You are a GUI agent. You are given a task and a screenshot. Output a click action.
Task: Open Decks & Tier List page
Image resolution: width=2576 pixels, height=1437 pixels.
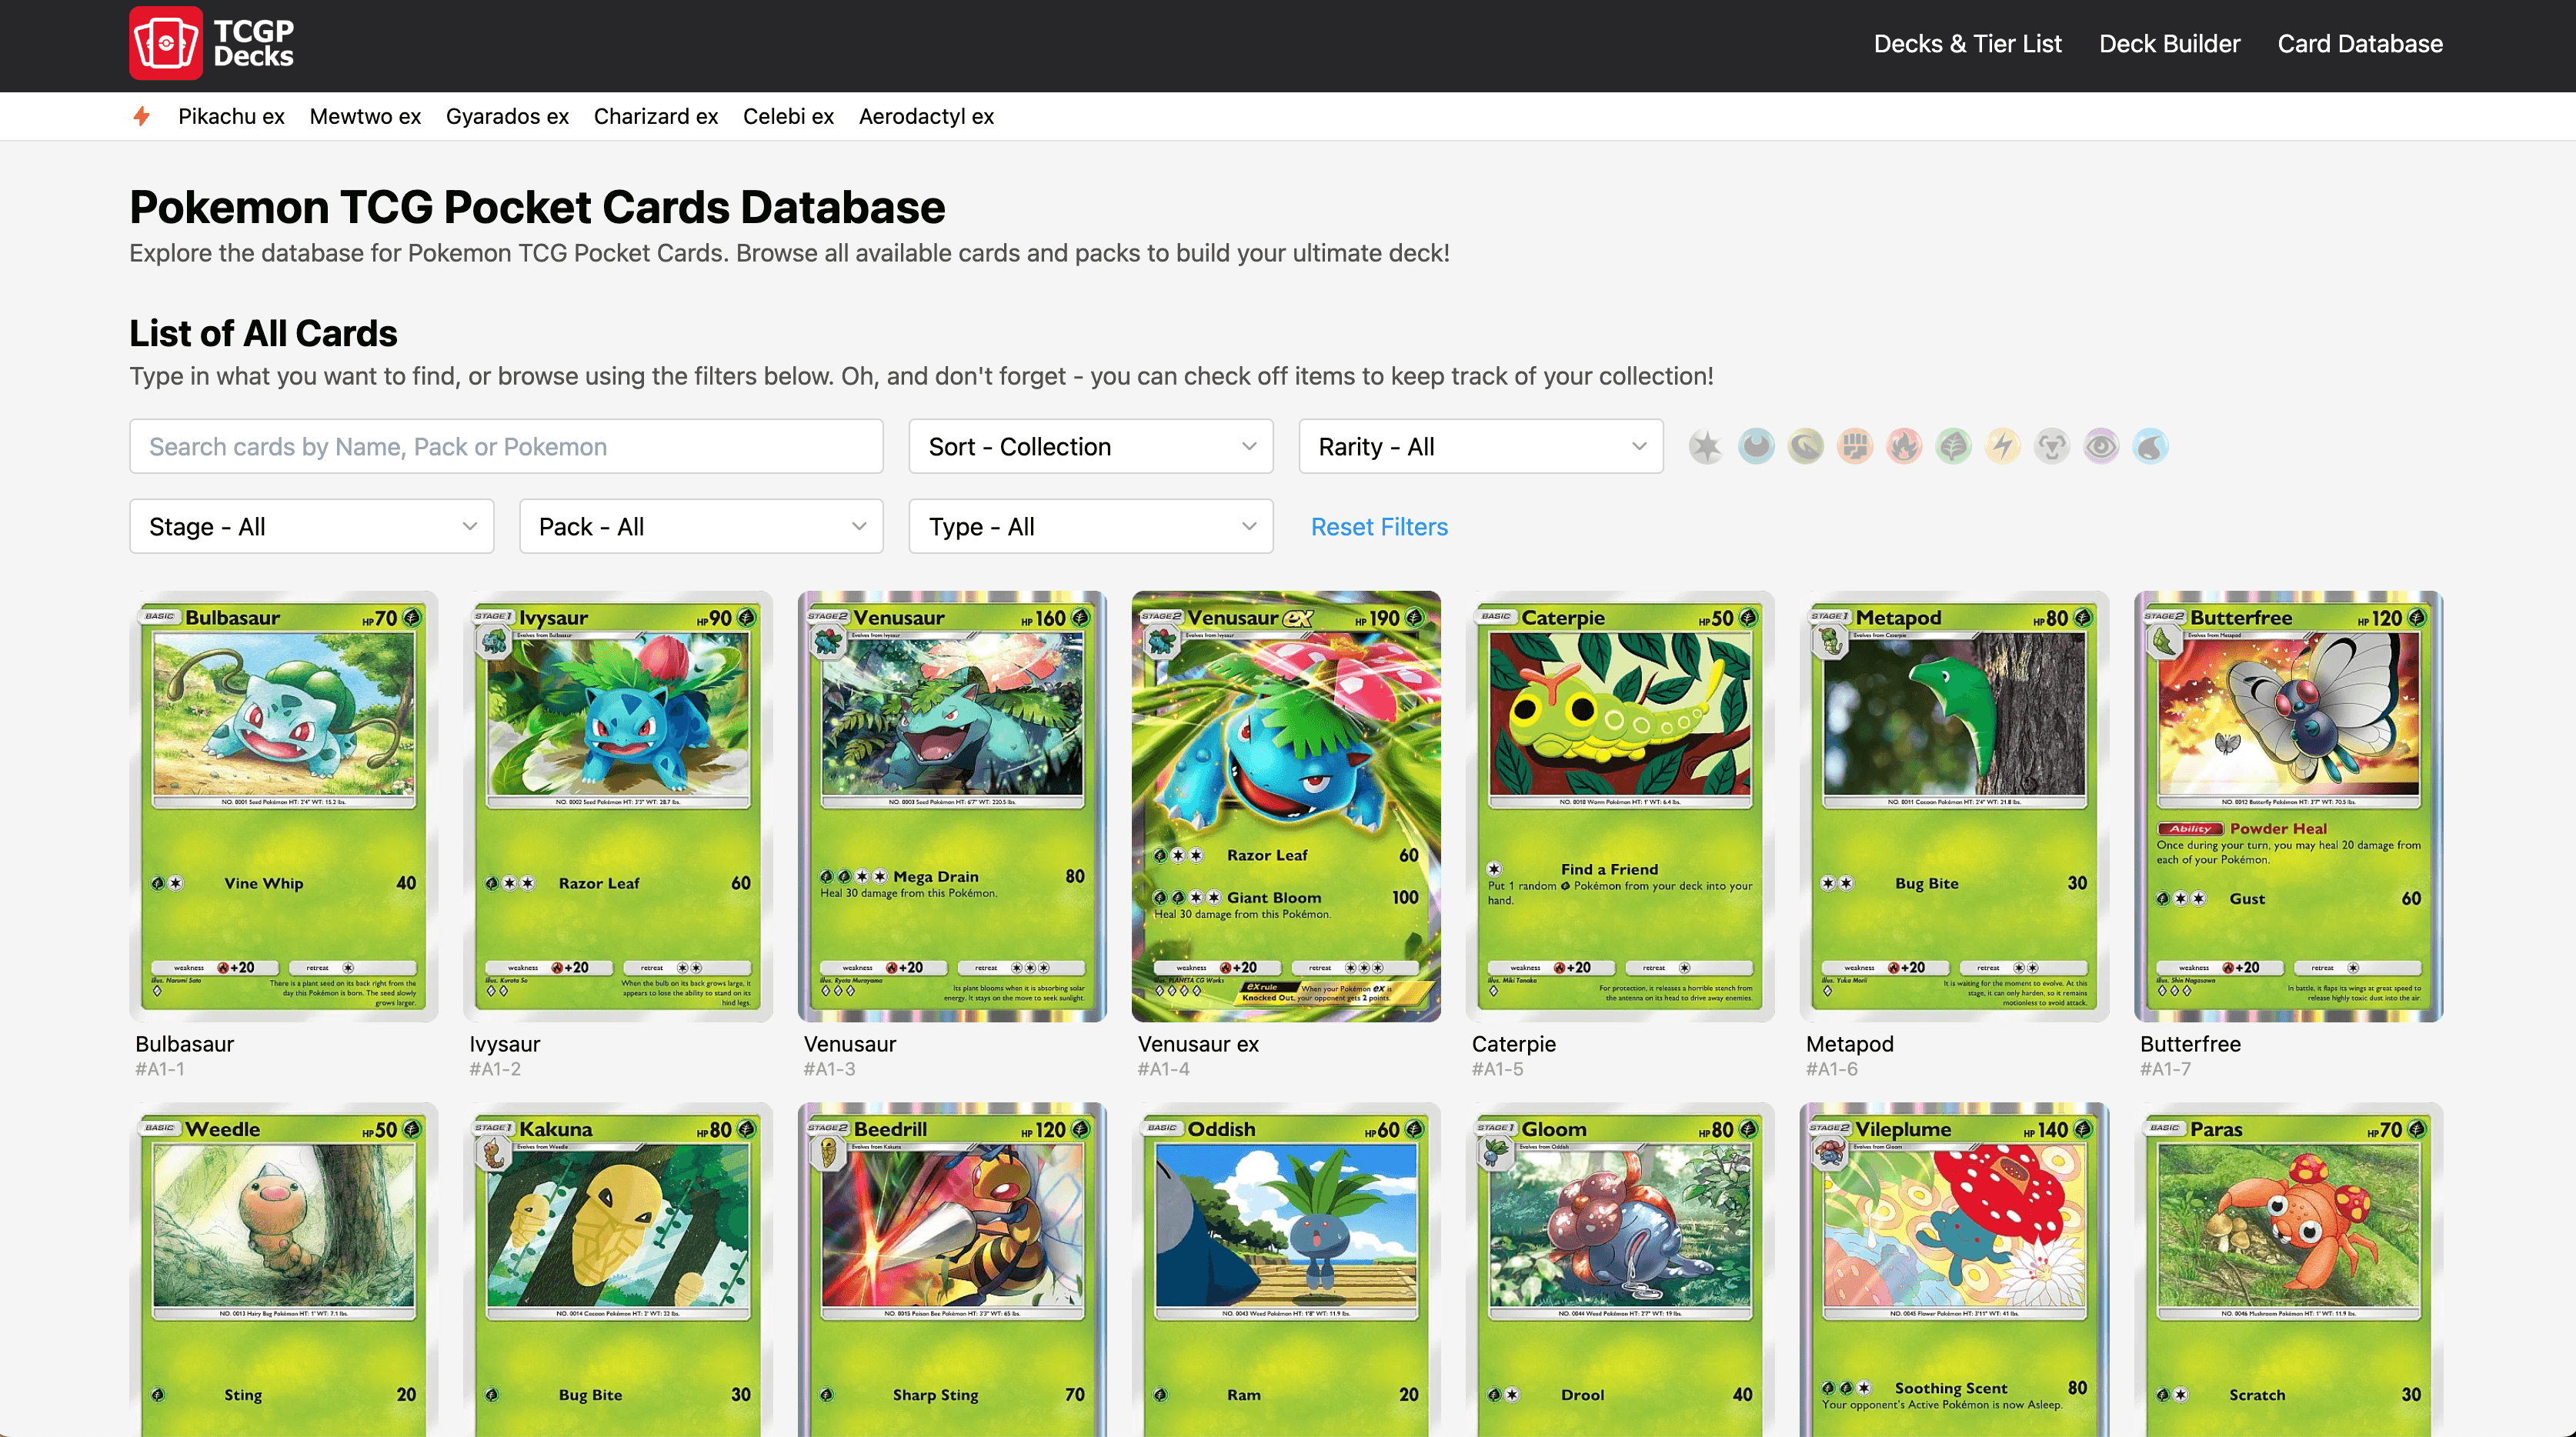[1967, 44]
